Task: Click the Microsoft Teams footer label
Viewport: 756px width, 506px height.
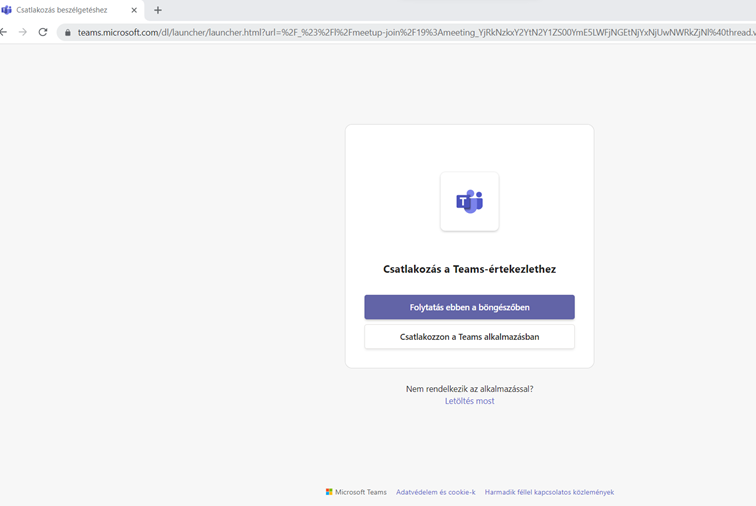Action: [361, 492]
